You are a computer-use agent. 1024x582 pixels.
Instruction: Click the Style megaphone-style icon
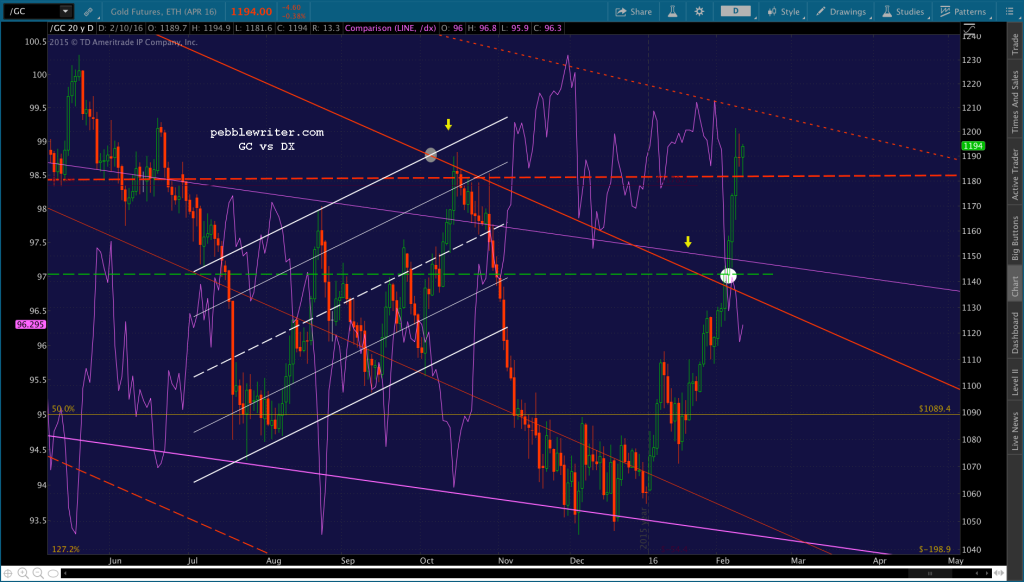pos(774,11)
